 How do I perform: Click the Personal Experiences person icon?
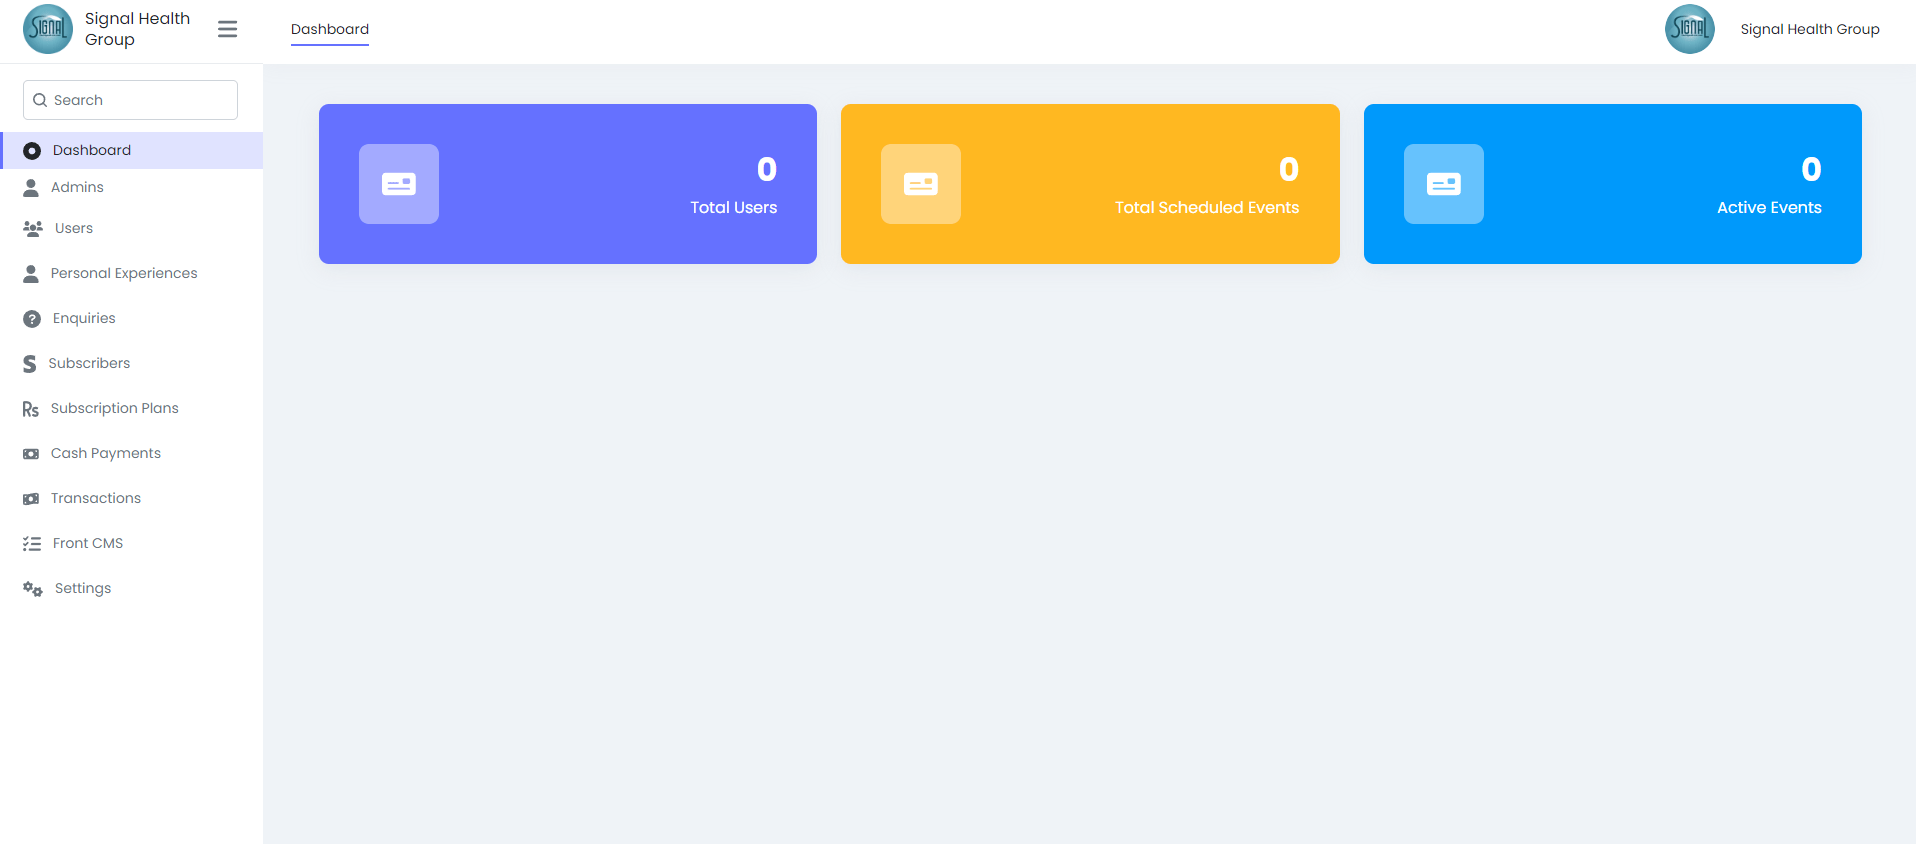pos(31,274)
